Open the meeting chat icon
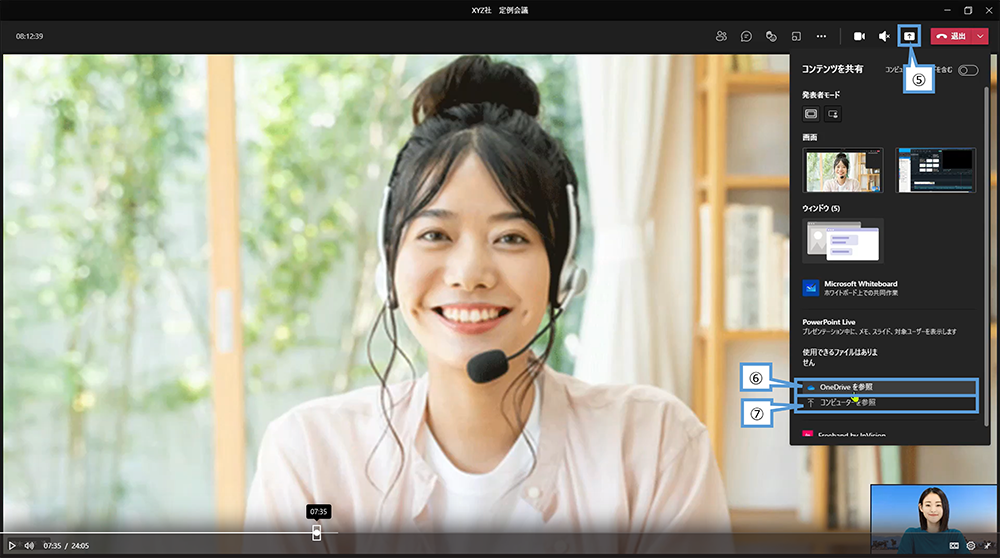 746,36
